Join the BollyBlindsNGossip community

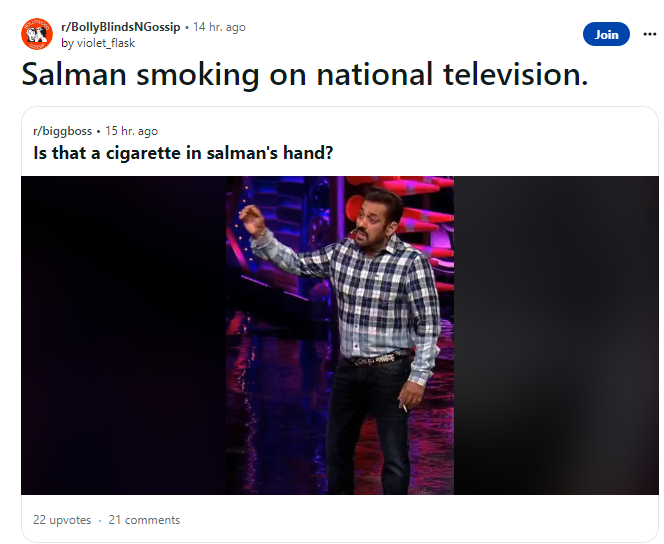606,34
